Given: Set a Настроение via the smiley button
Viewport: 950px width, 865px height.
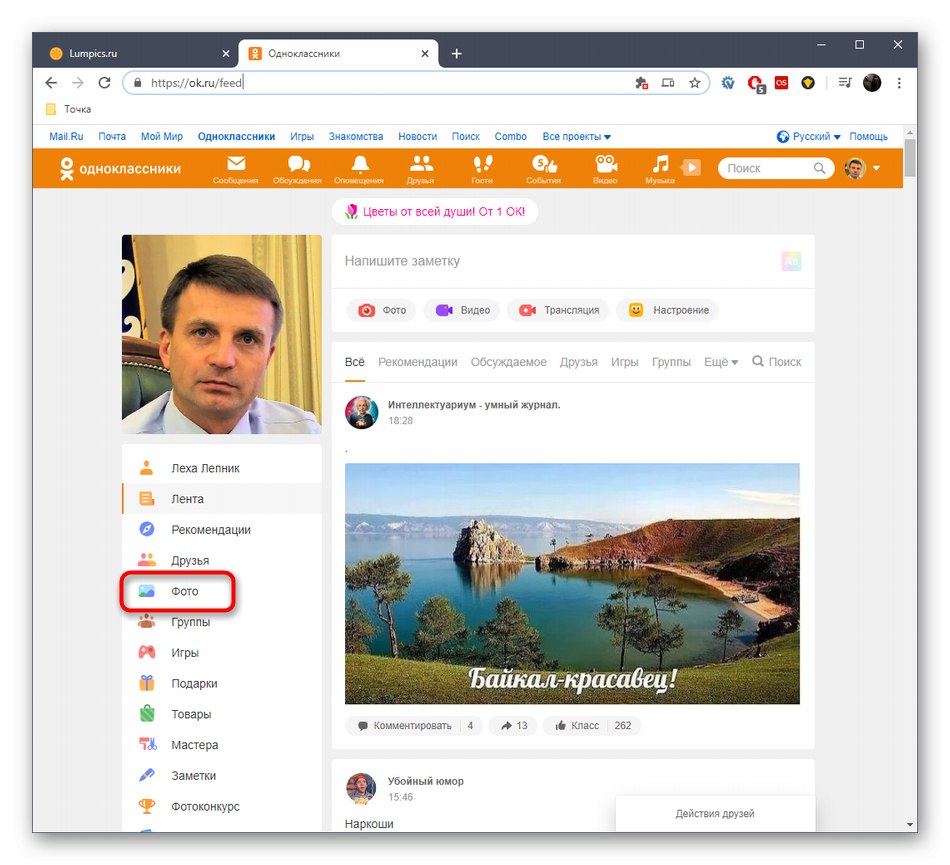Looking at the screenshot, I should (667, 310).
